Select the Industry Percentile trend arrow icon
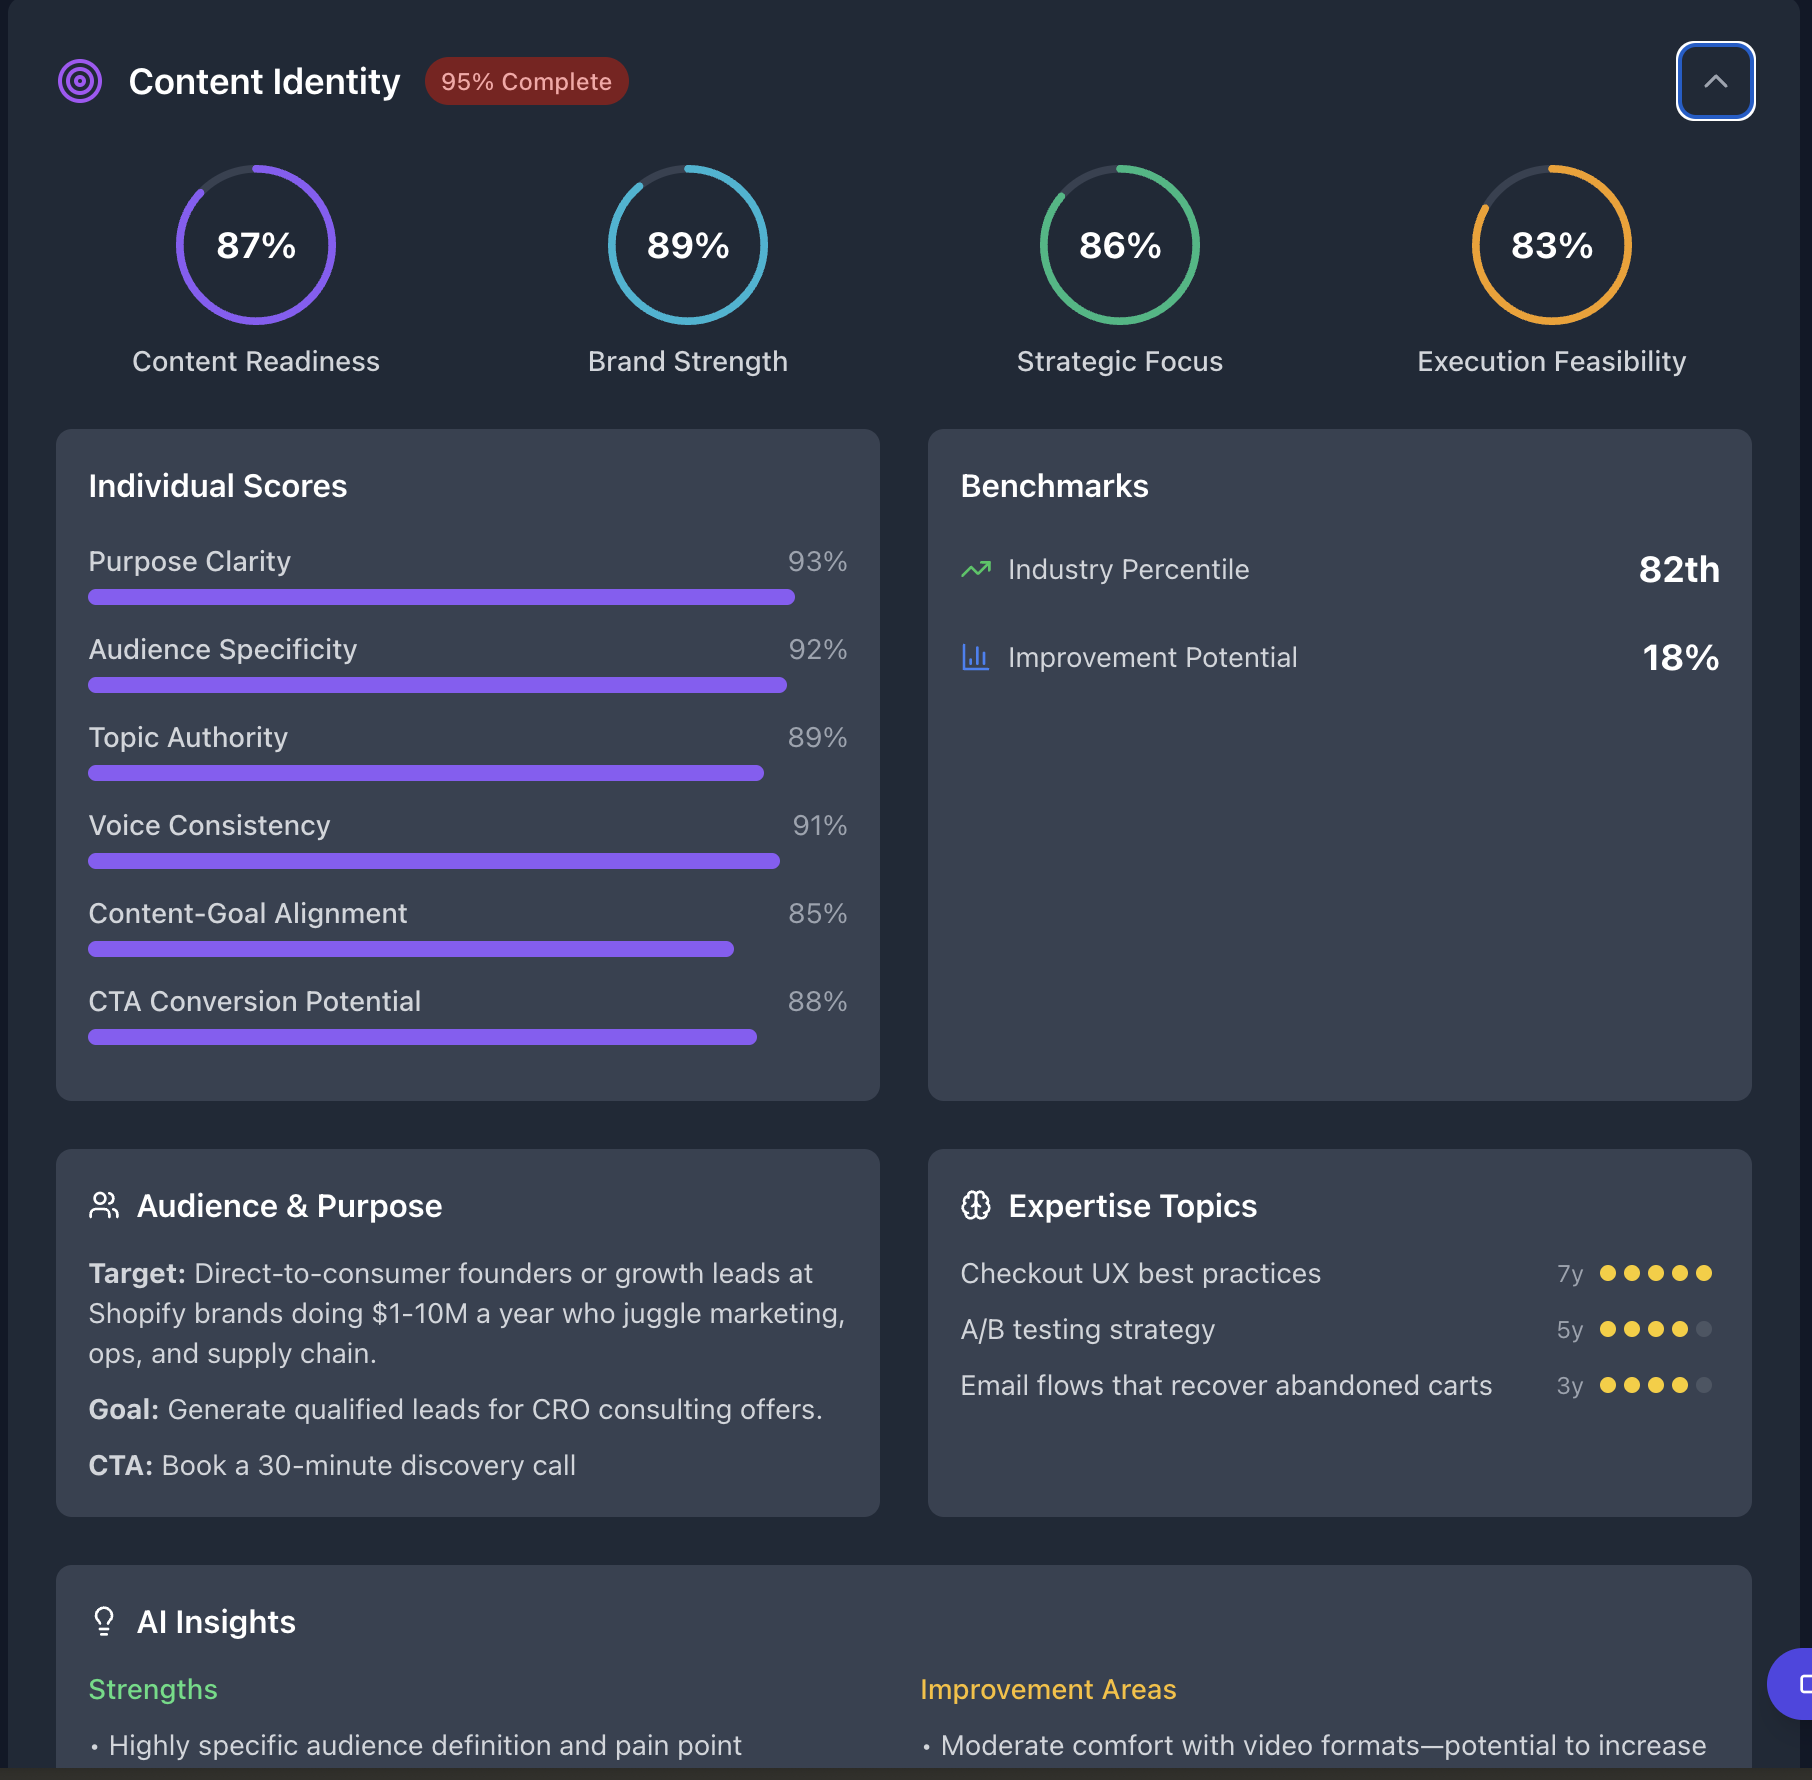 (x=975, y=568)
